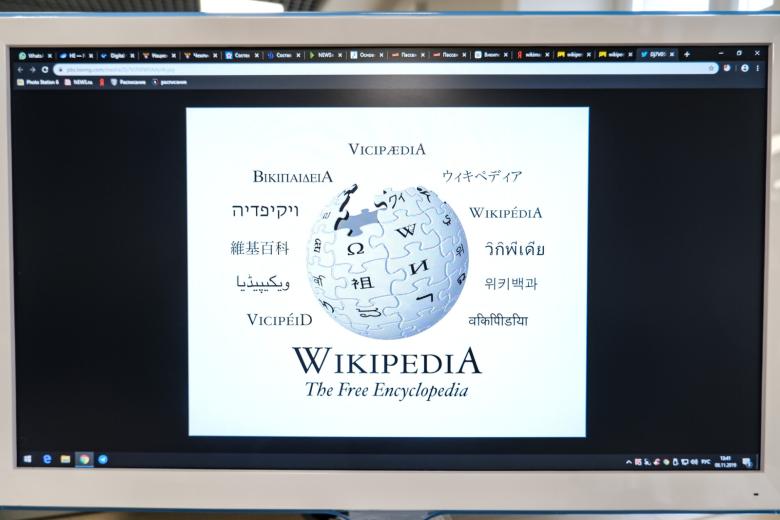This screenshot has height=520, width=780.
Task: Open the NEWS.ru bookmark
Action: point(79,83)
